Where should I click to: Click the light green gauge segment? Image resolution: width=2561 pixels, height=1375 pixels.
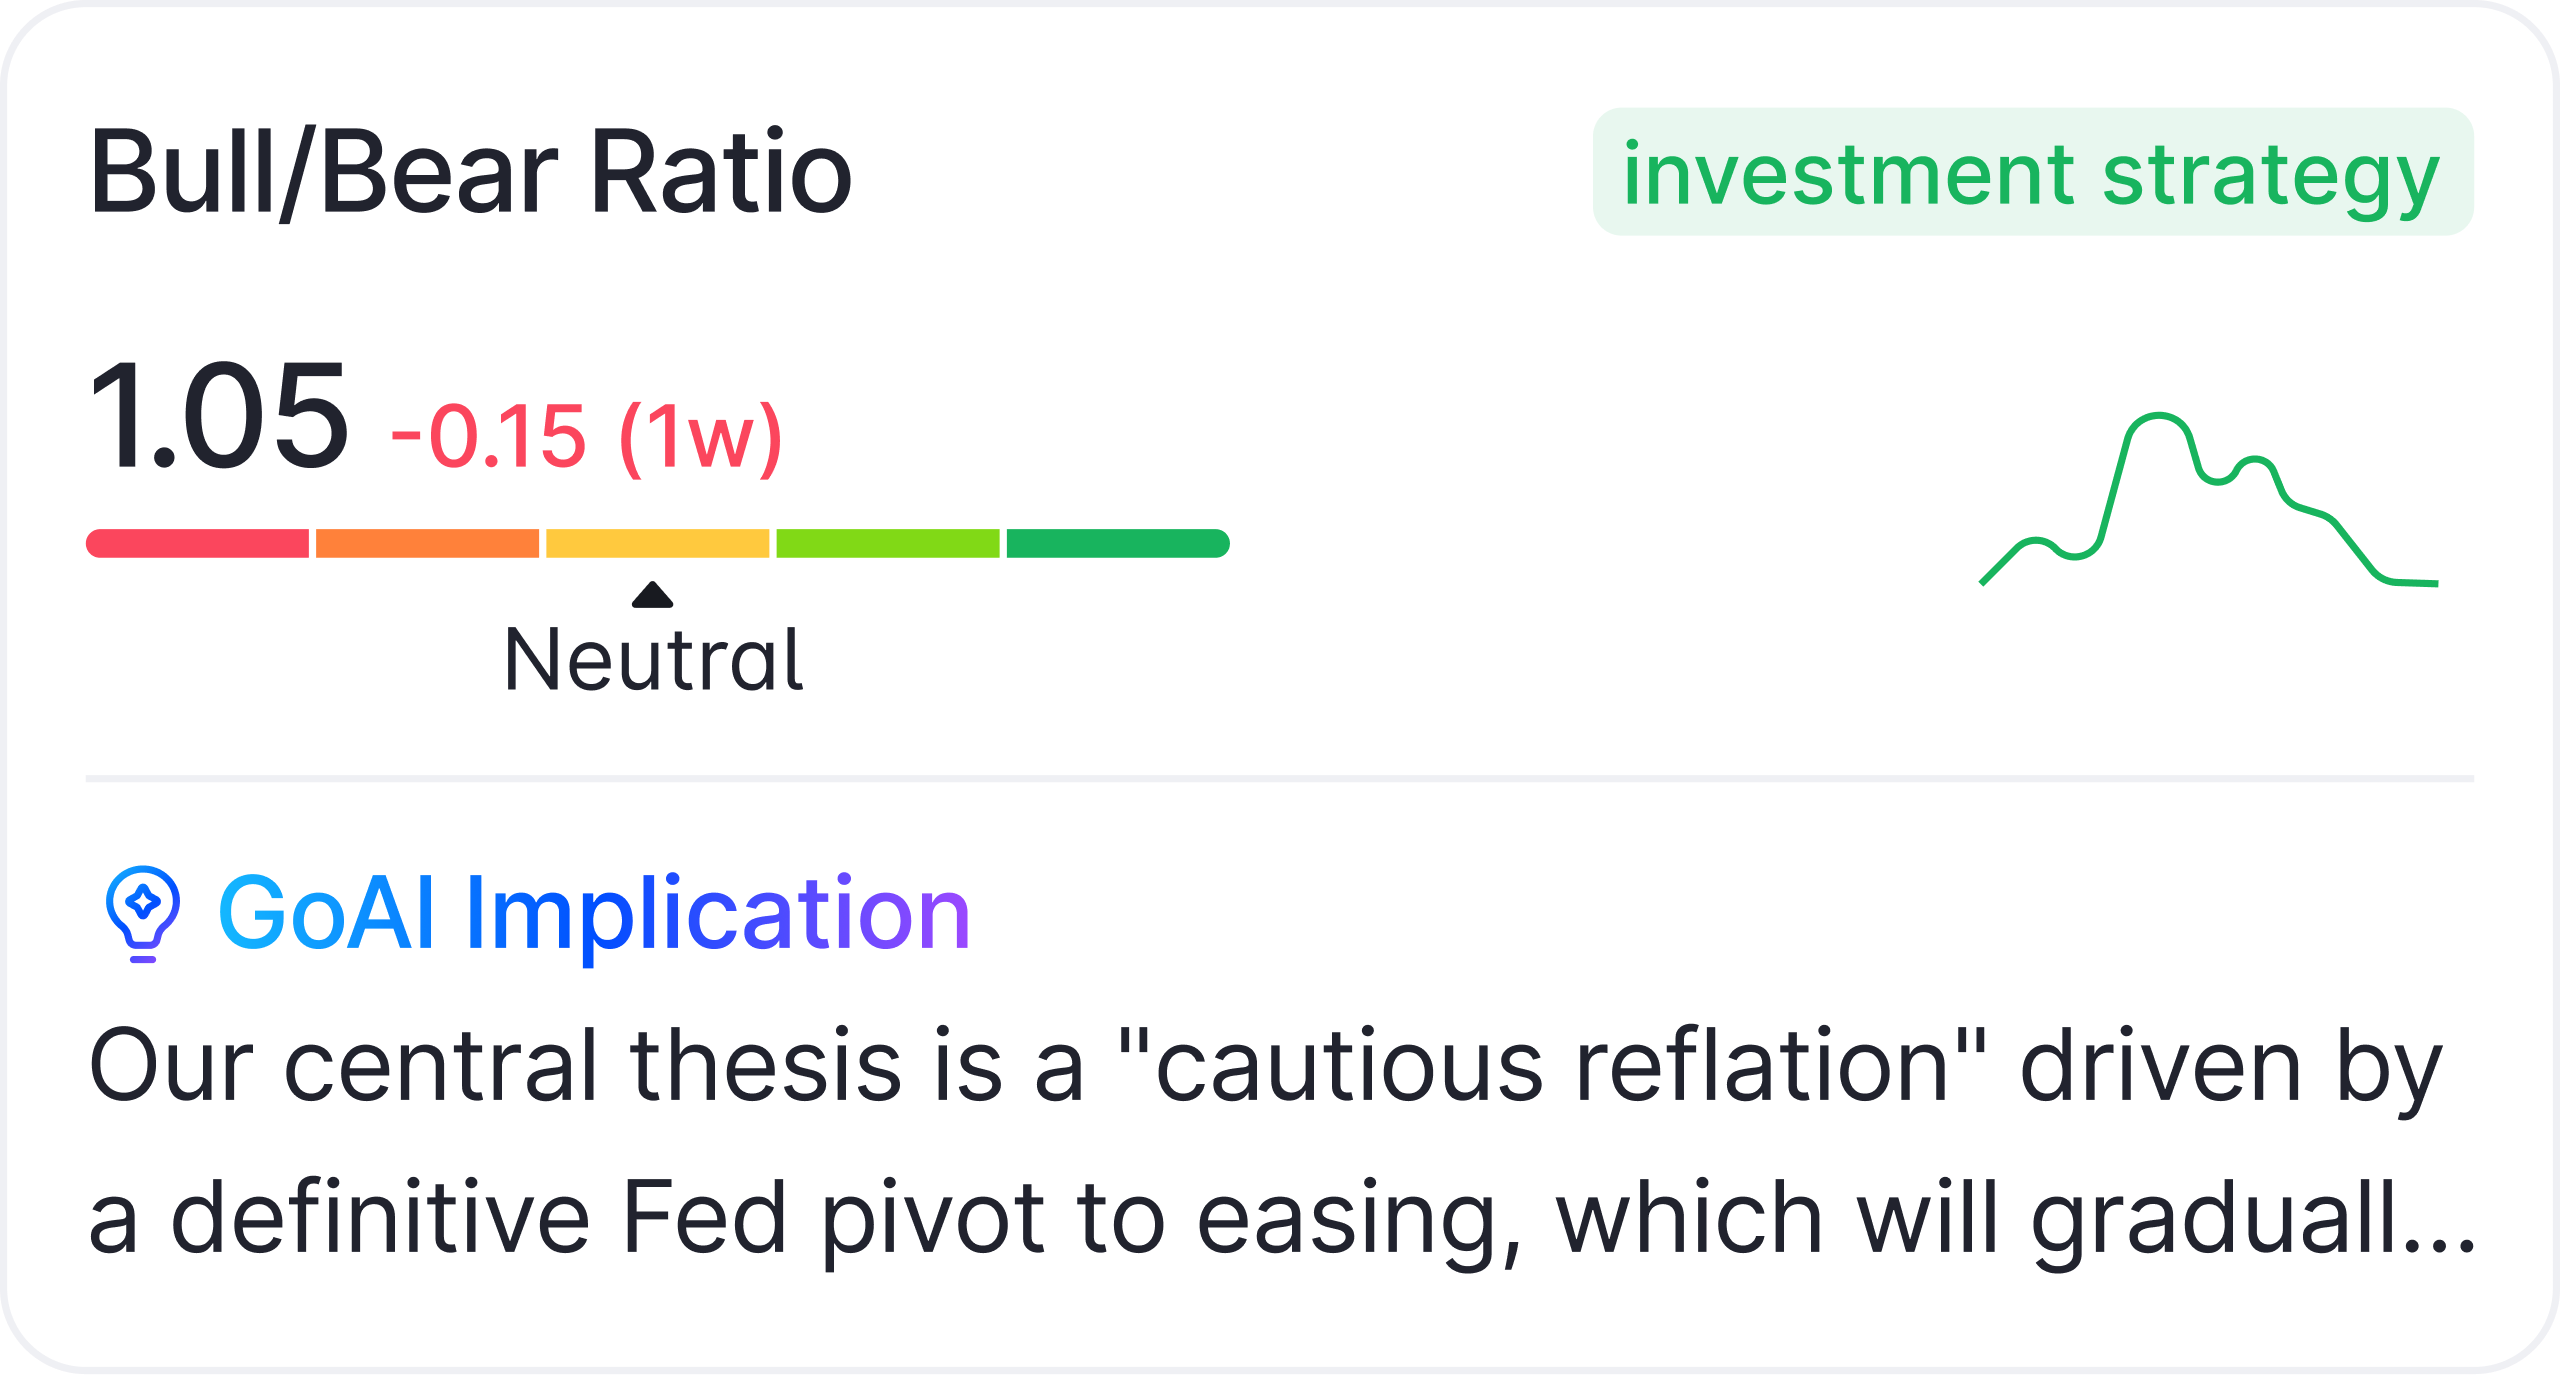click(888, 543)
